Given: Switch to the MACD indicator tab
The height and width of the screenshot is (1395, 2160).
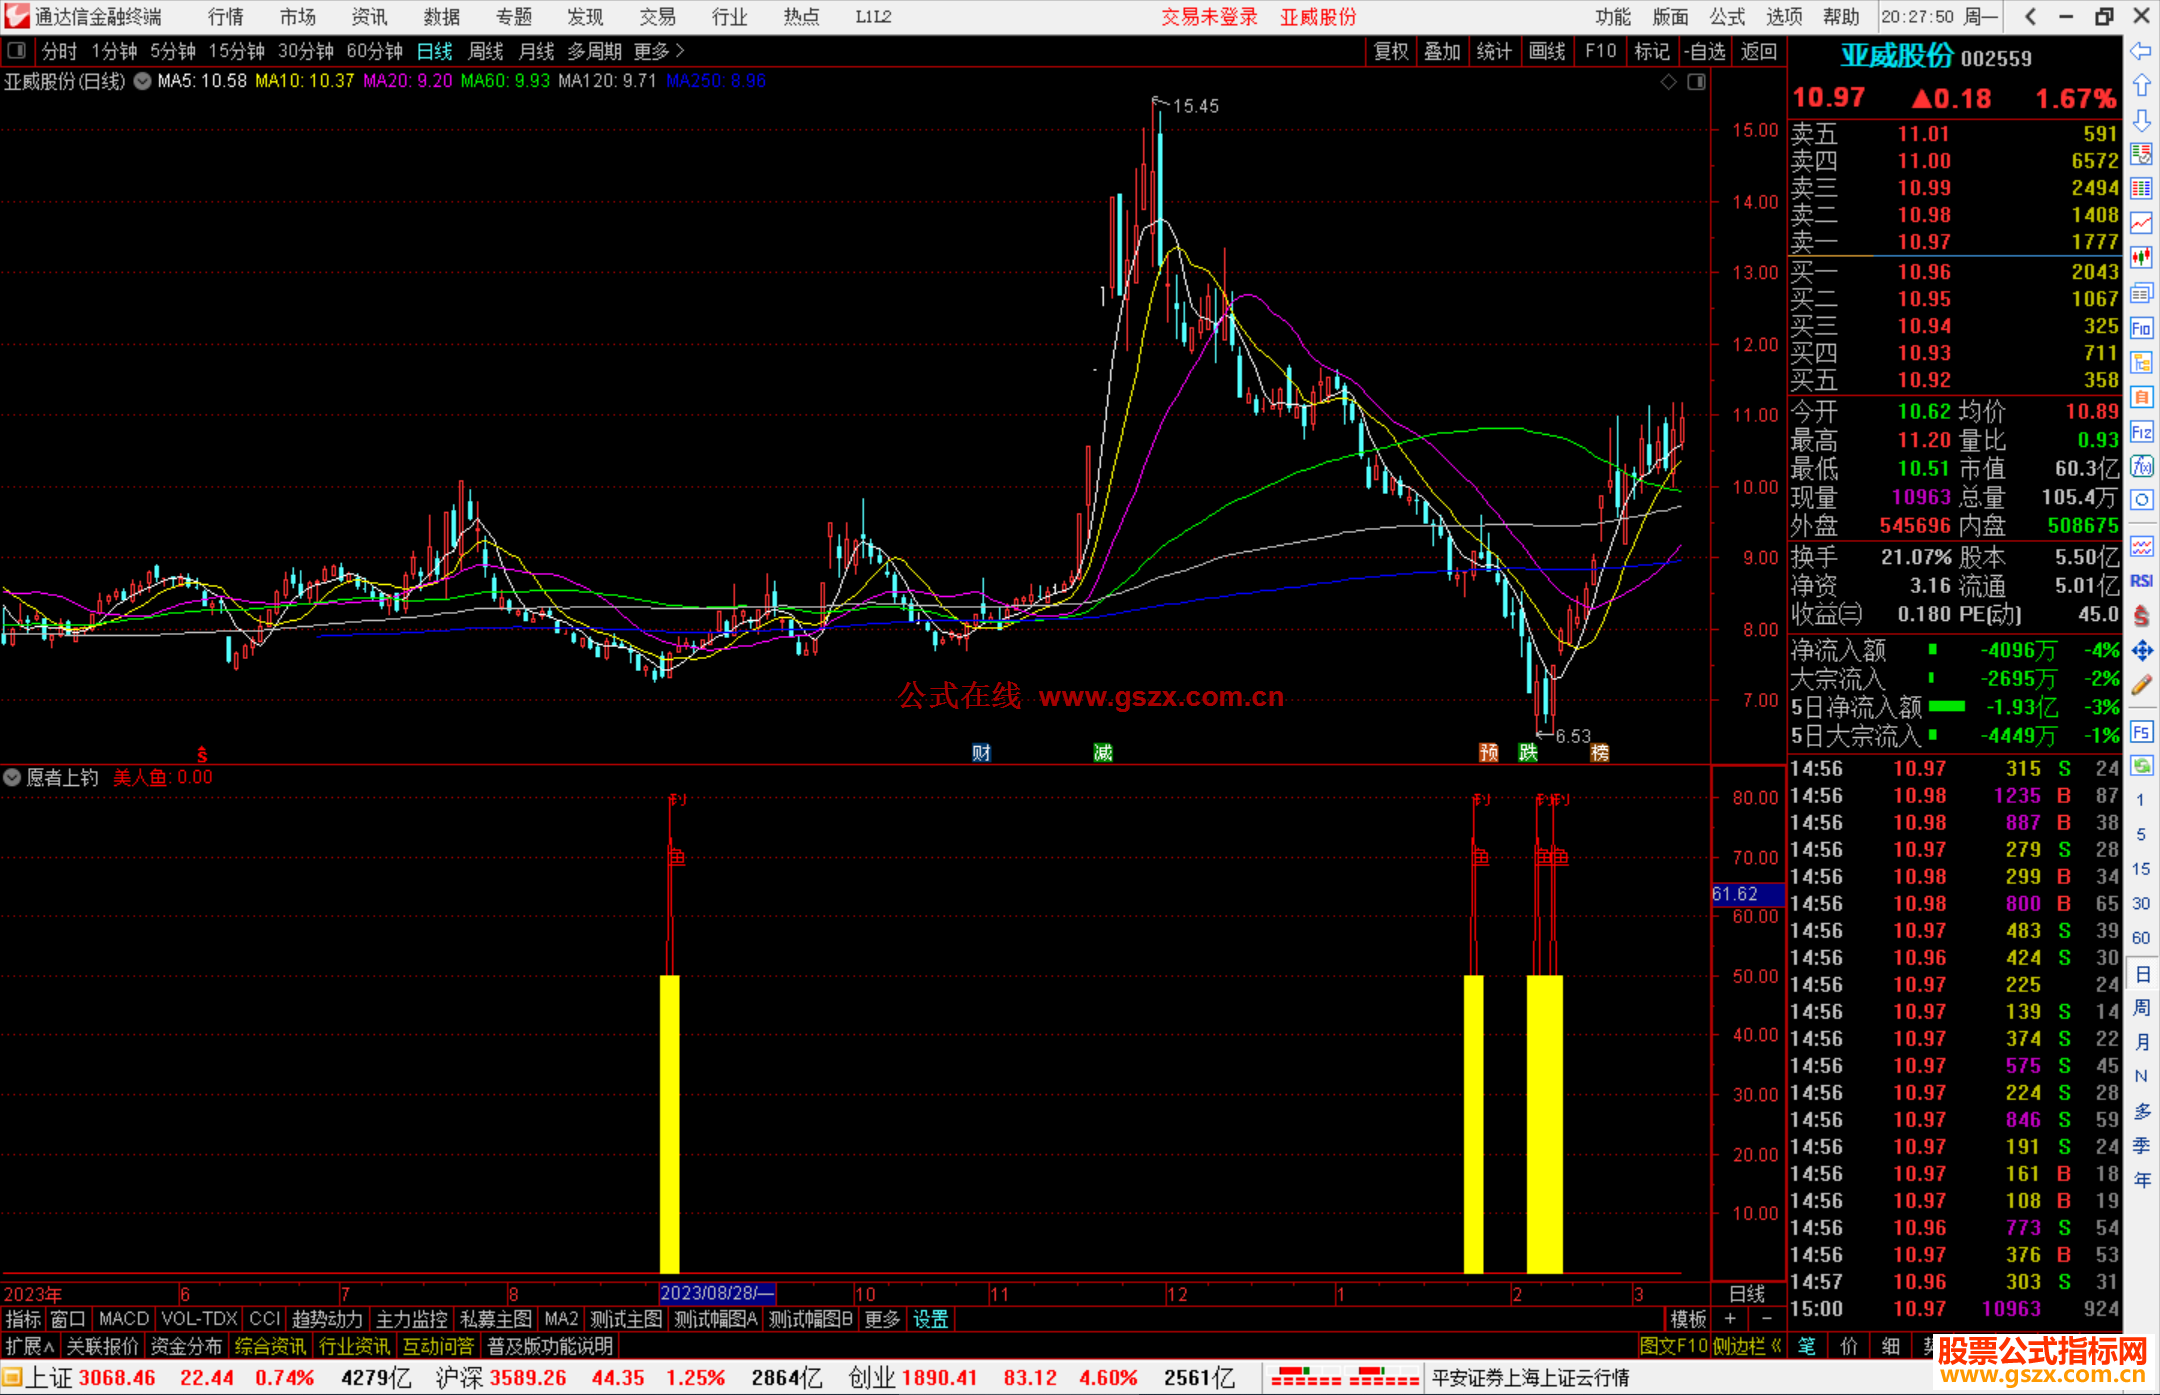Looking at the screenshot, I should [123, 1319].
